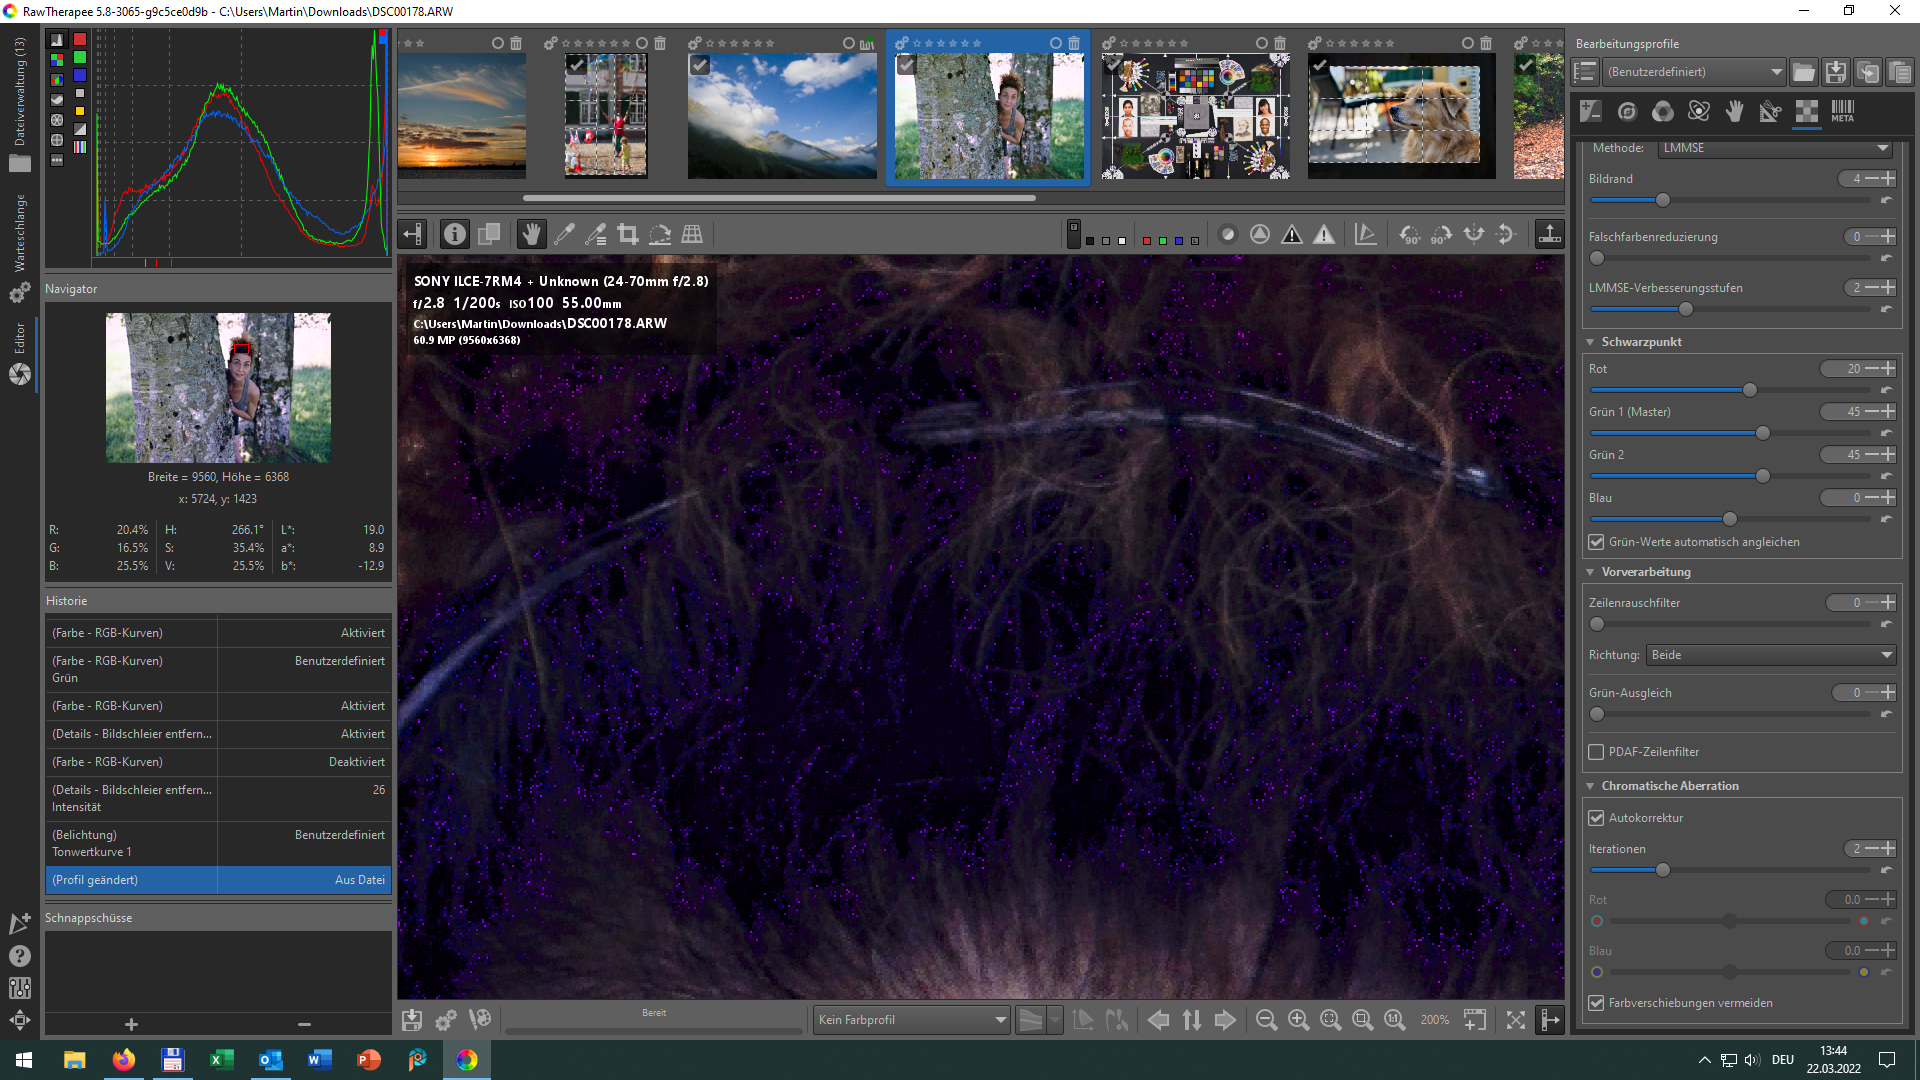1920x1080 pixels.
Task: Toggle Autokorrektur for chromatic aberration
Action: tap(1596, 818)
